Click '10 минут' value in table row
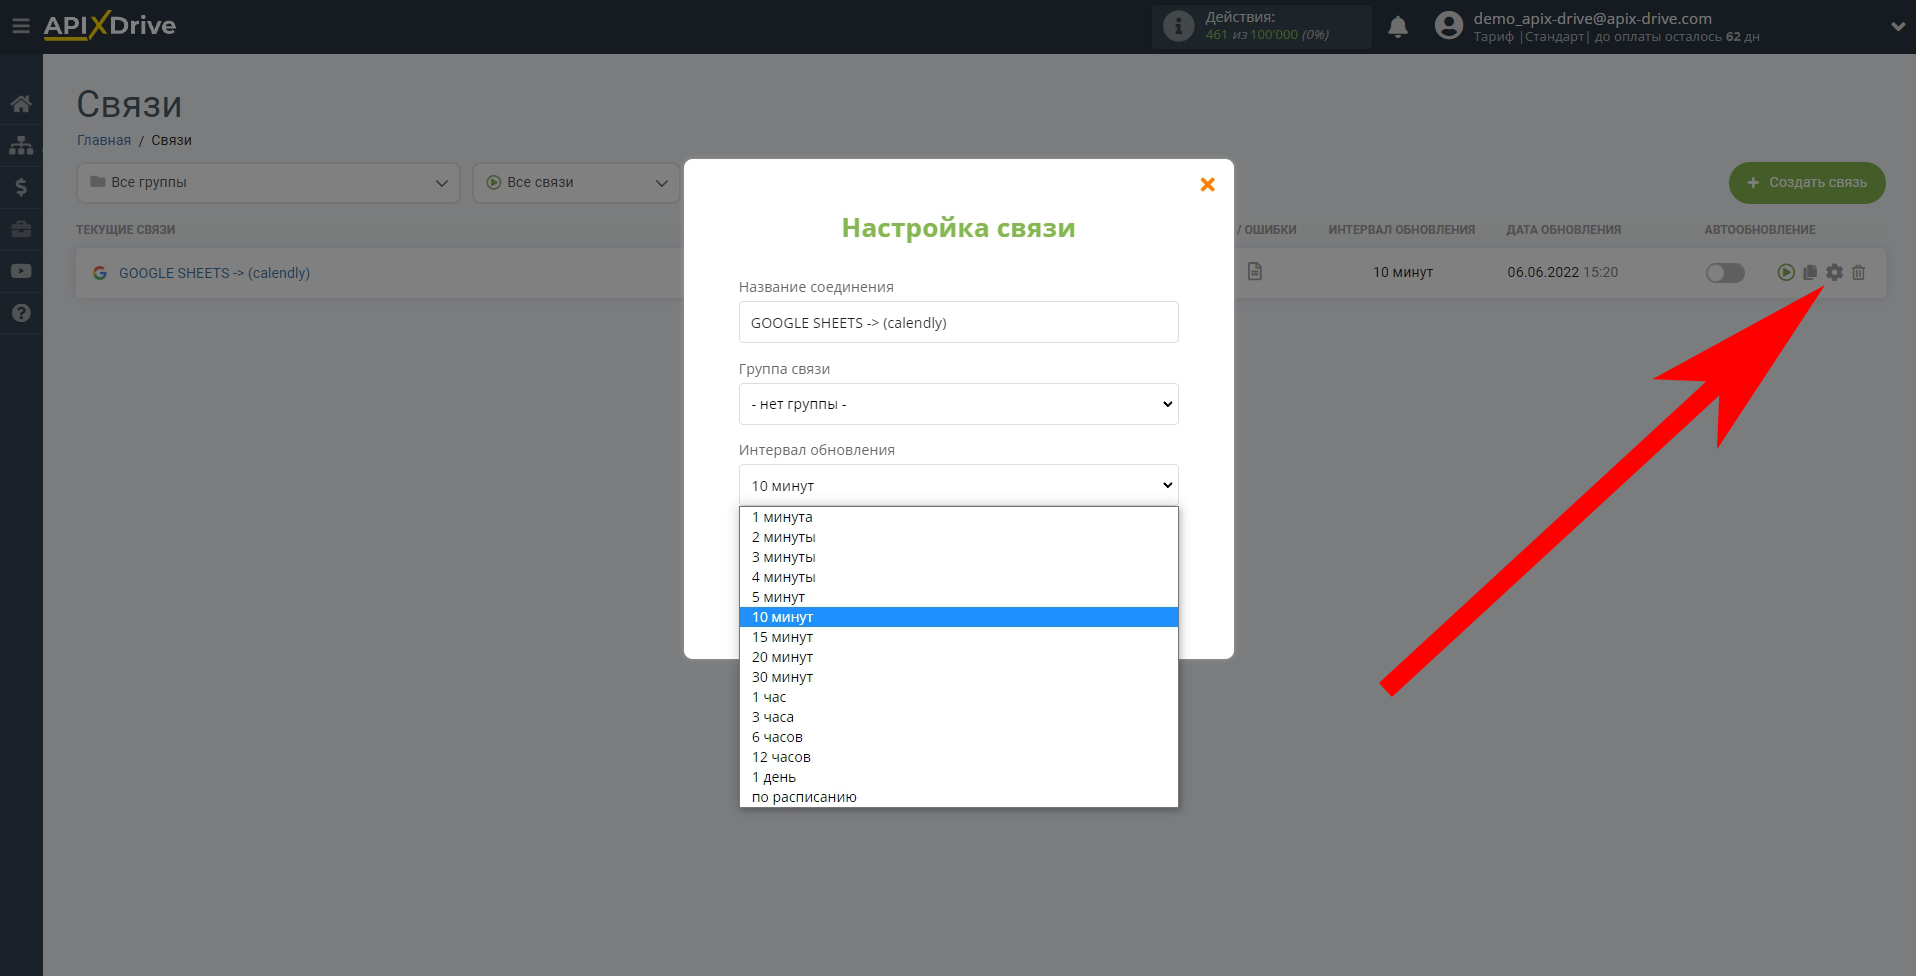 (x=1402, y=272)
